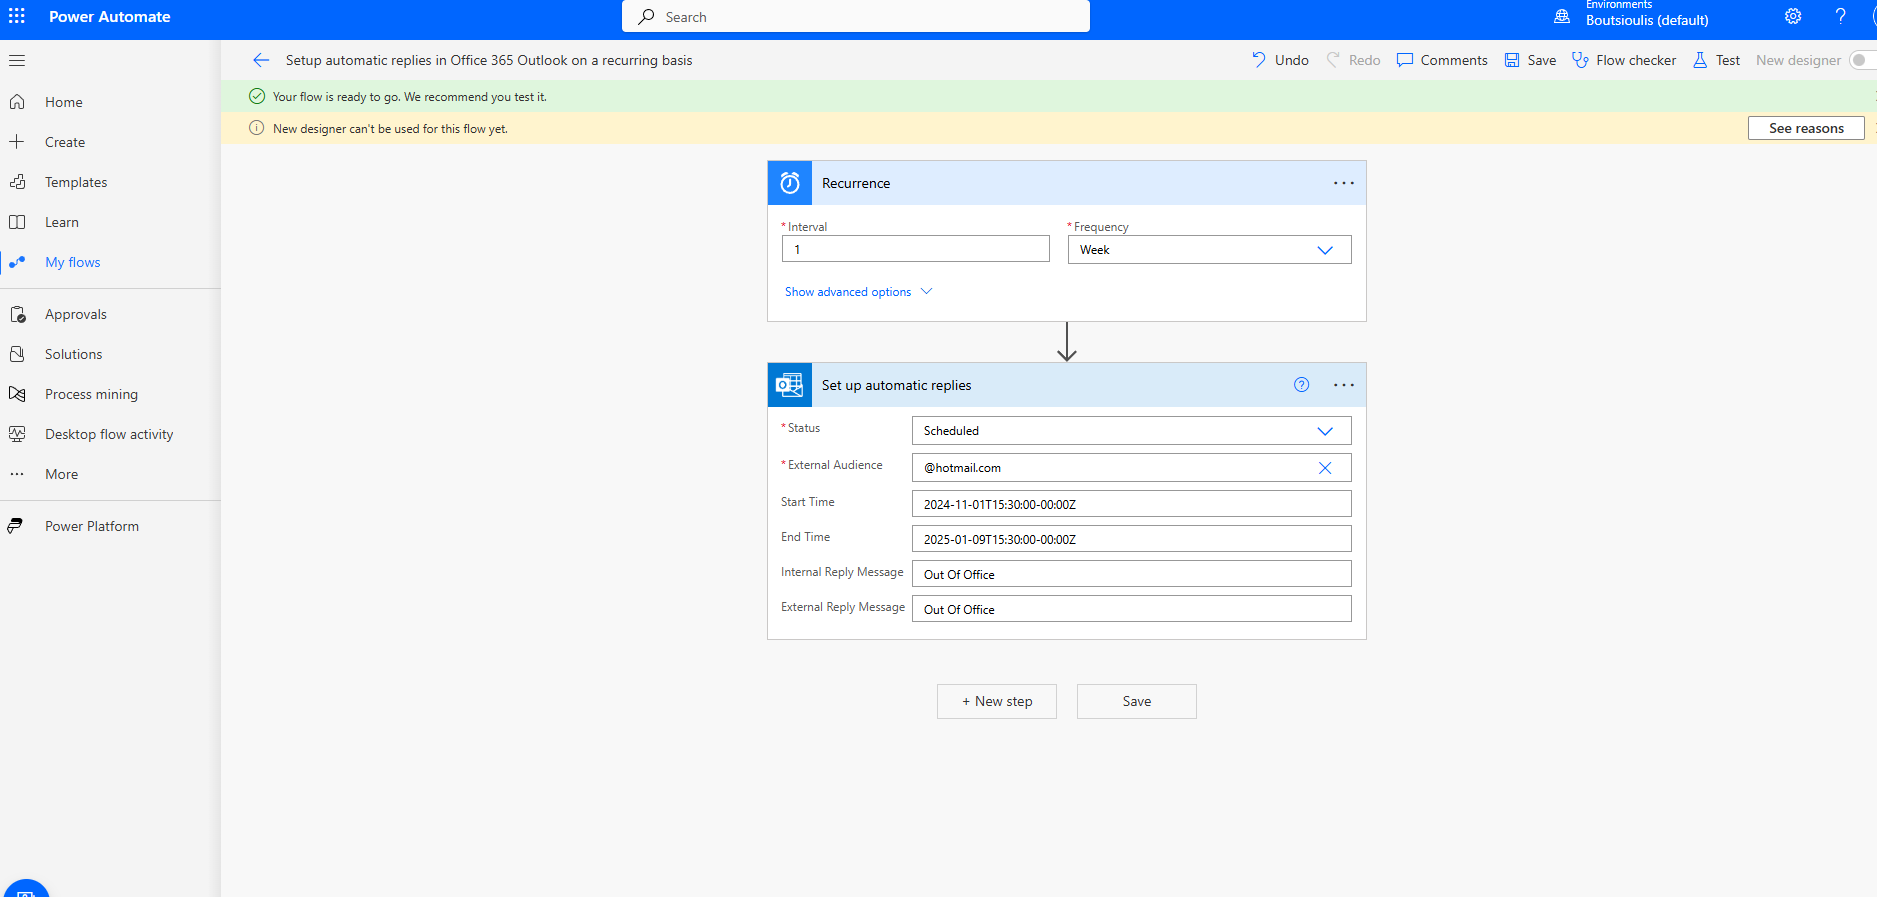Collapse the left navigation hamburger menu
Screen dimensions: 1877x897
pos(17,60)
